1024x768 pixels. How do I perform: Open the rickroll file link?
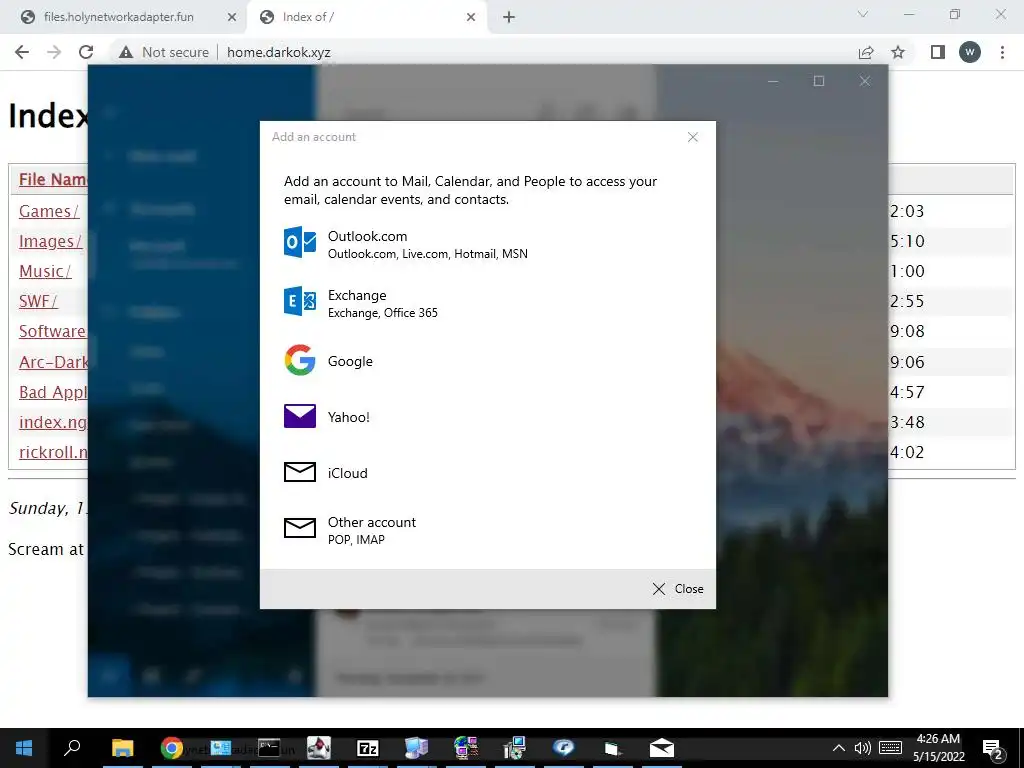pyautogui.click(x=53, y=452)
